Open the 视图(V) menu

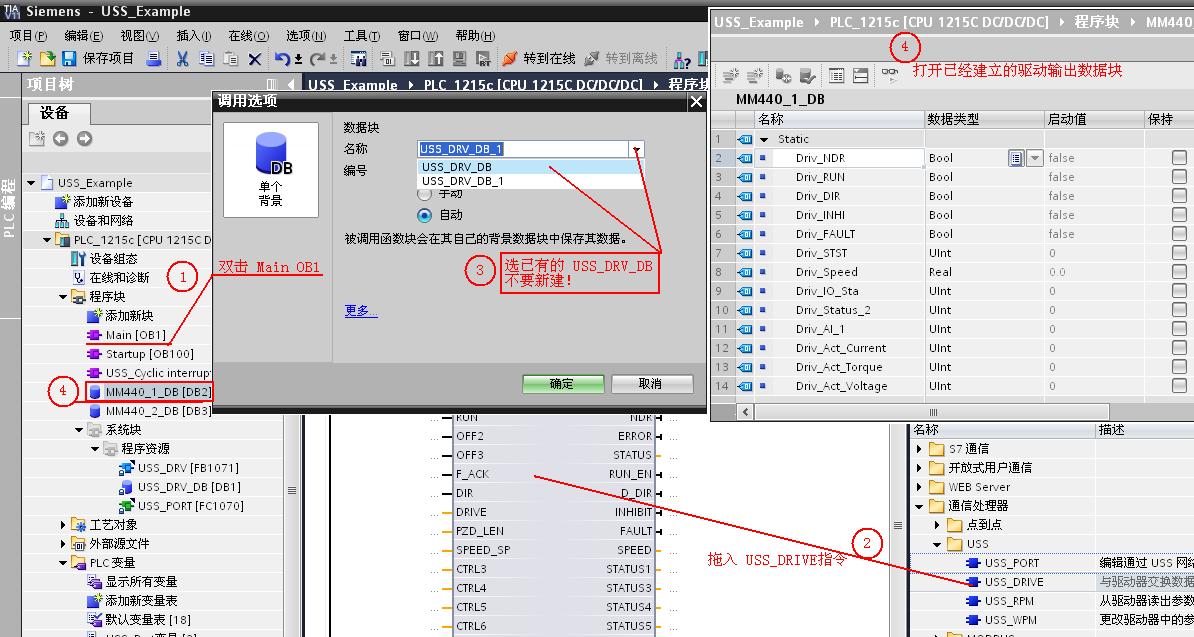pos(139,36)
